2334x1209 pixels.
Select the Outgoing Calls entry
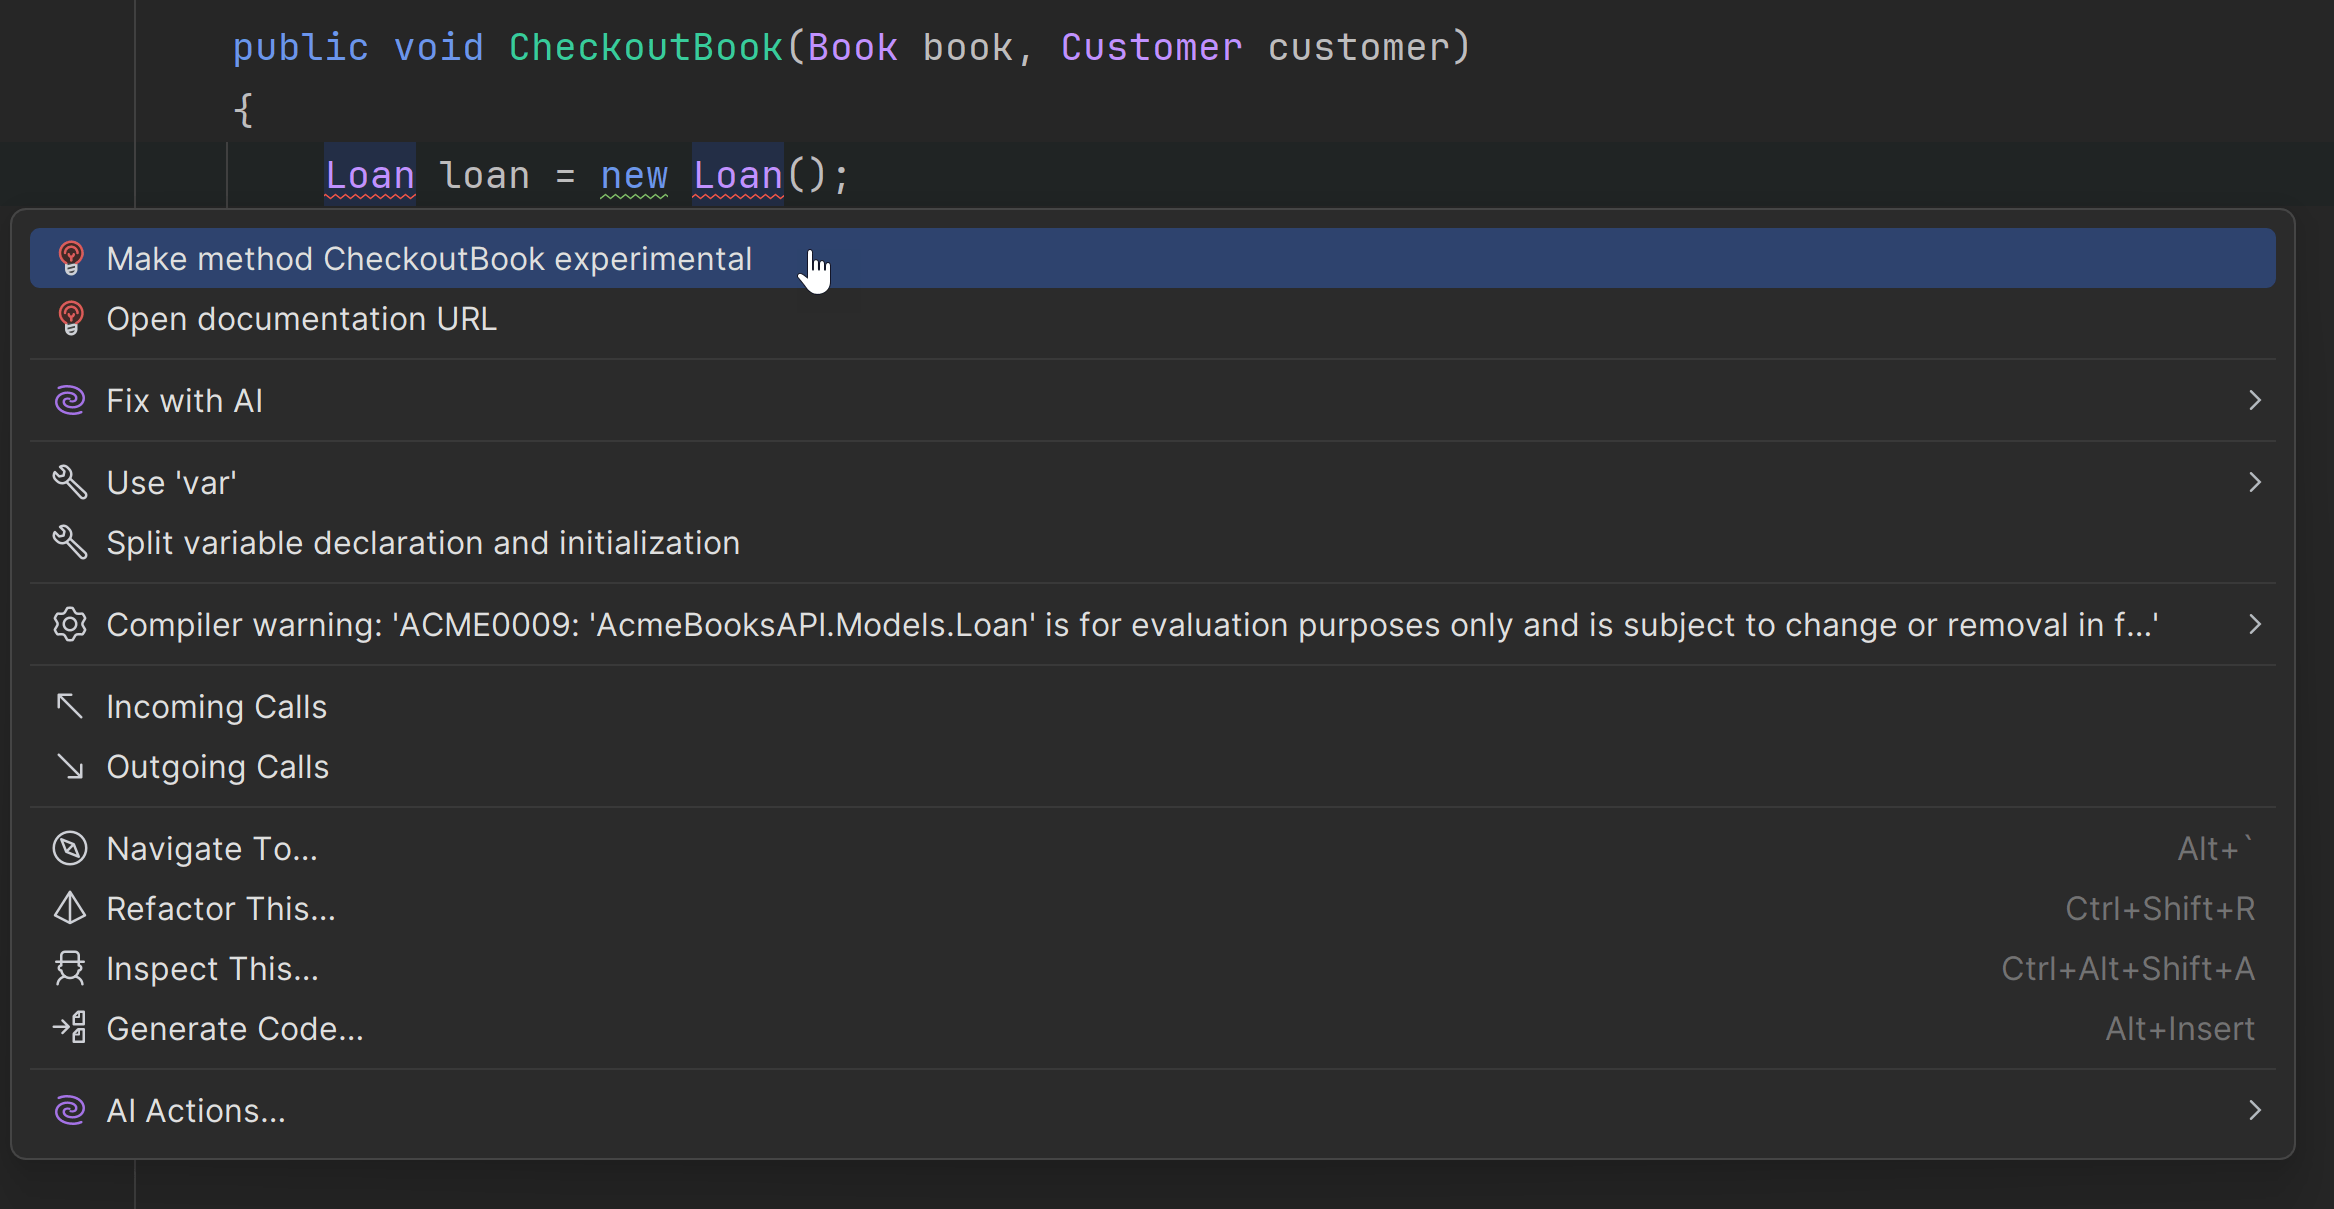(217, 767)
